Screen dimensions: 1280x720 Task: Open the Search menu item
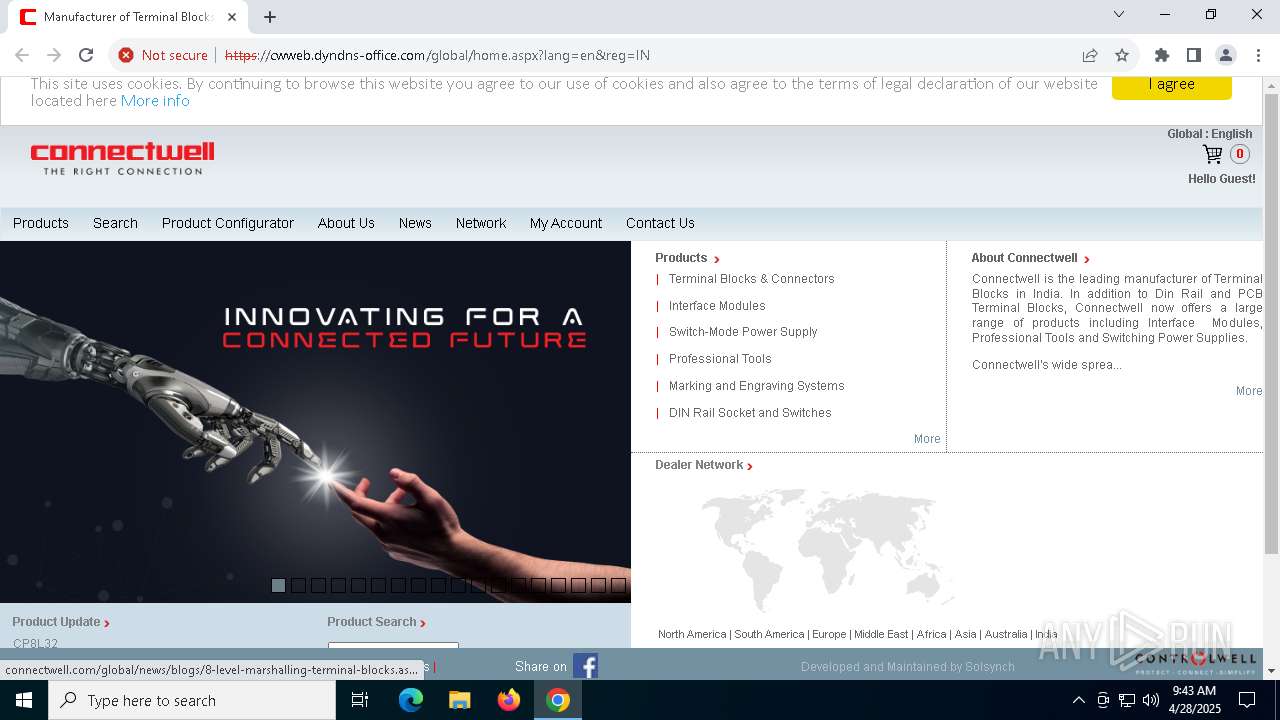pyautogui.click(x=115, y=223)
